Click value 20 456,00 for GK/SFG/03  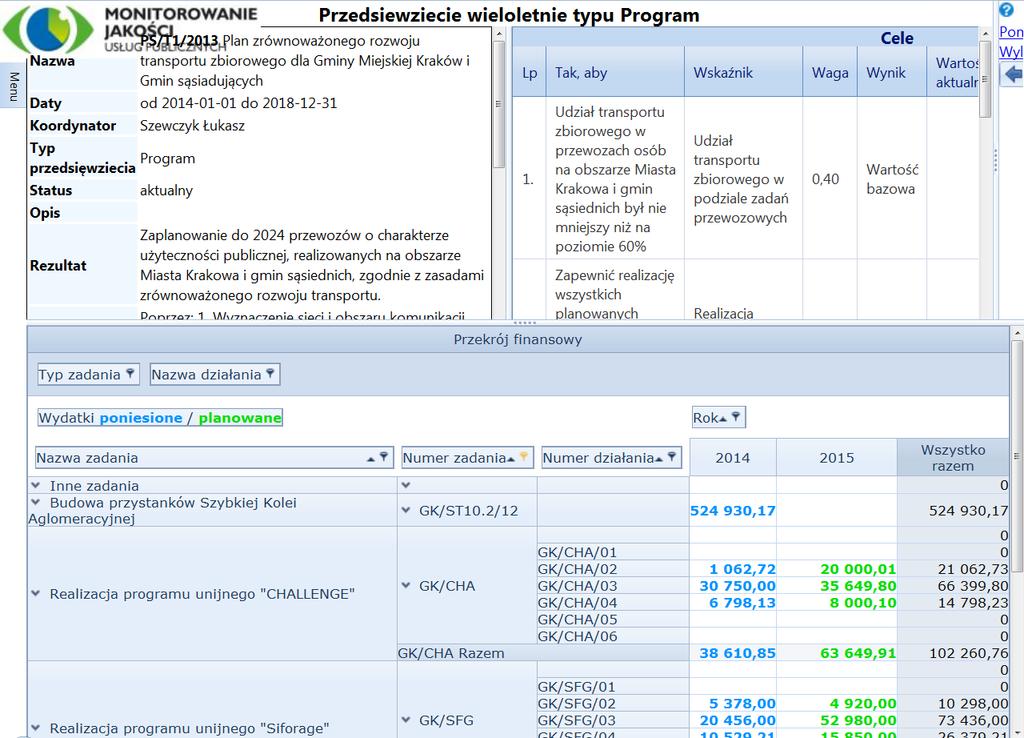tap(737, 720)
